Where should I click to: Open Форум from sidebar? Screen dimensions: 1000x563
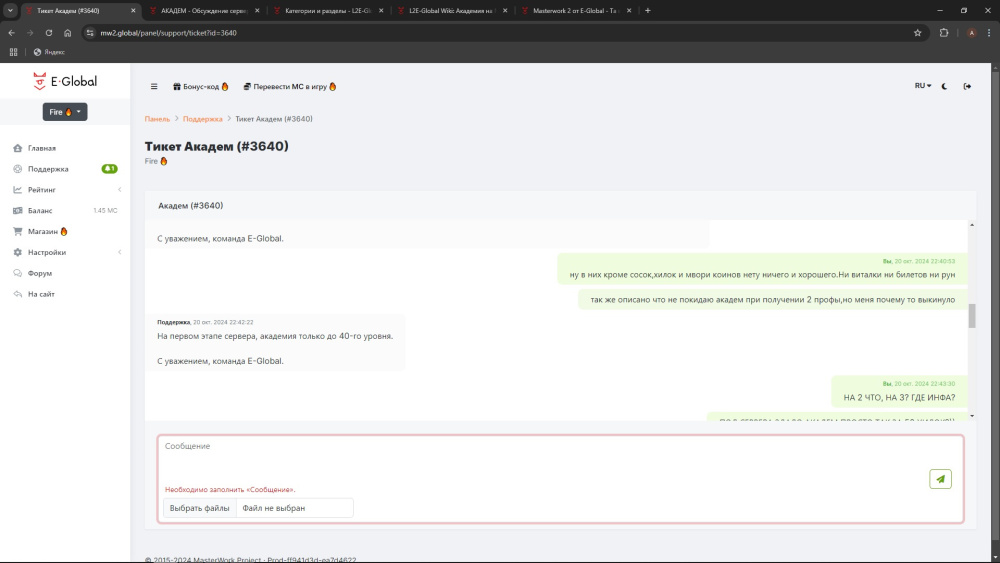[x=40, y=273]
